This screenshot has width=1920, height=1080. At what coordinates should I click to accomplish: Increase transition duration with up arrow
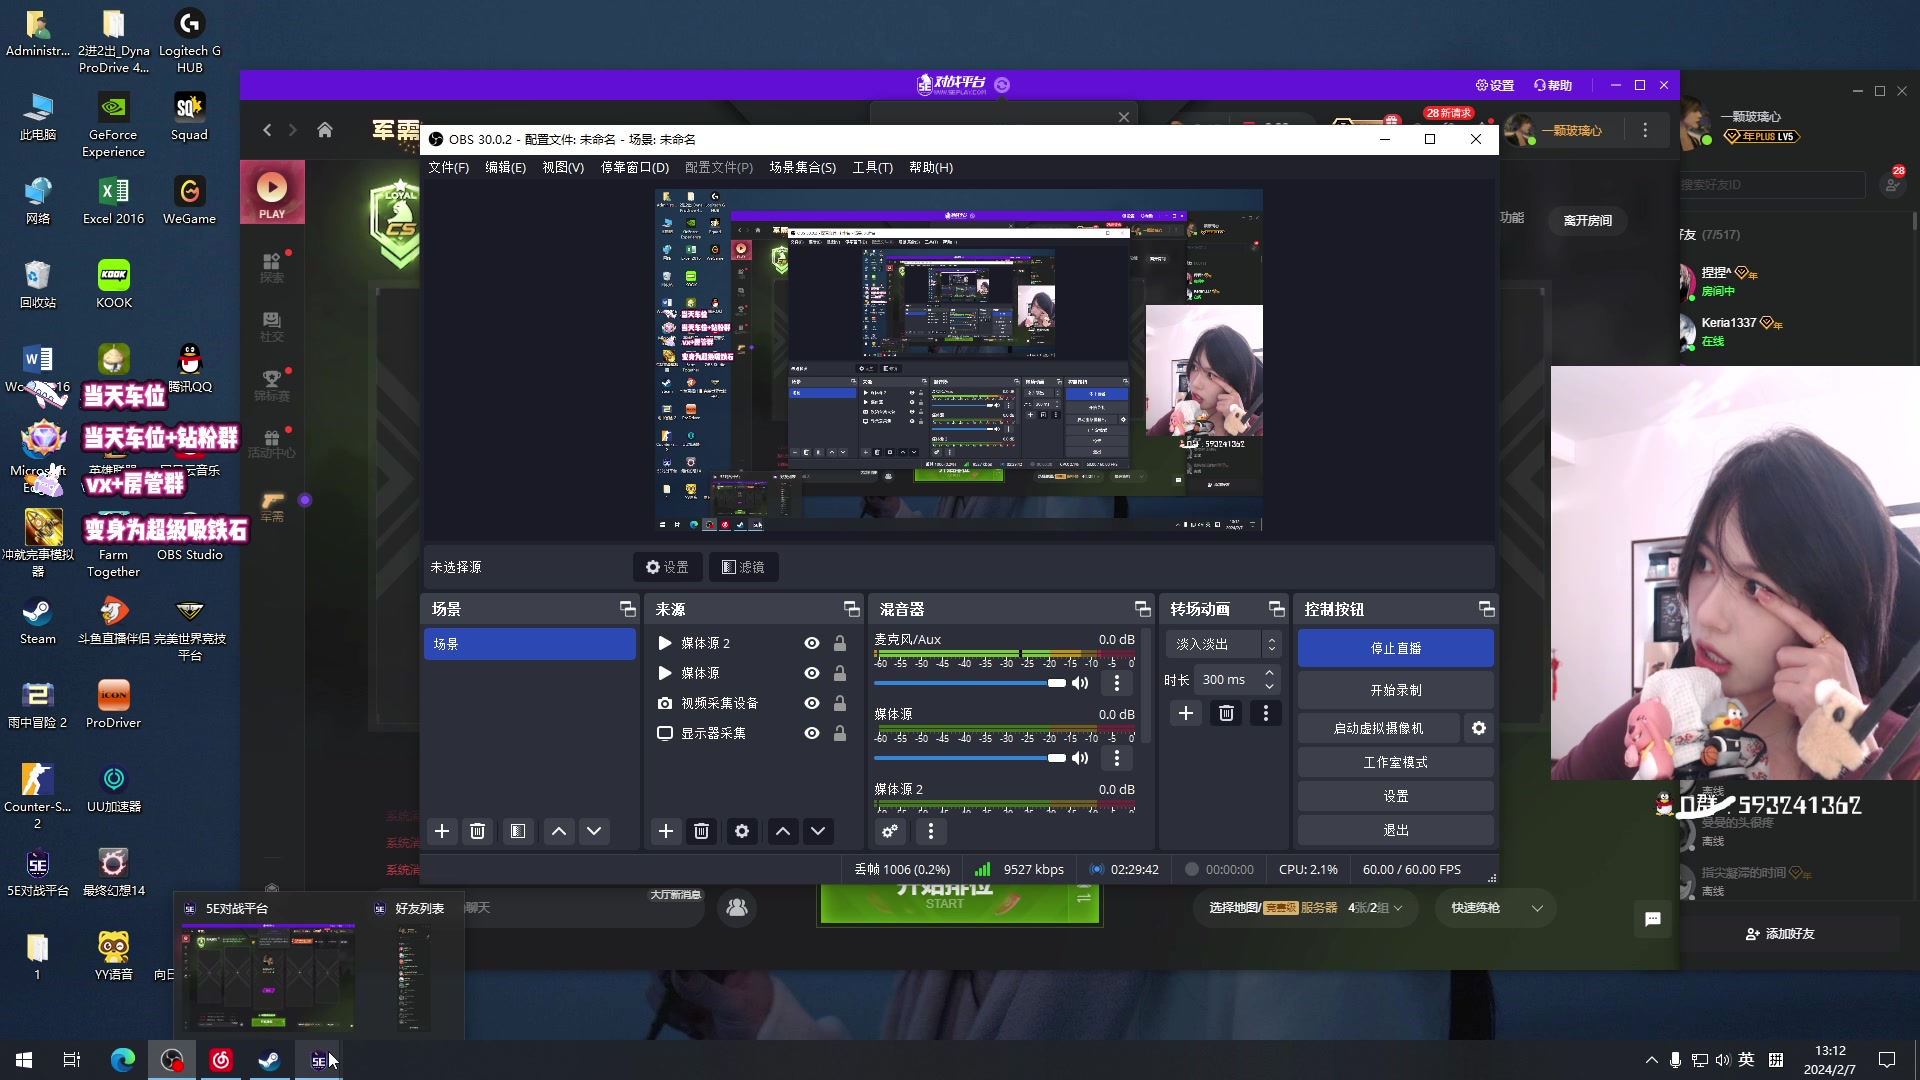click(1269, 673)
